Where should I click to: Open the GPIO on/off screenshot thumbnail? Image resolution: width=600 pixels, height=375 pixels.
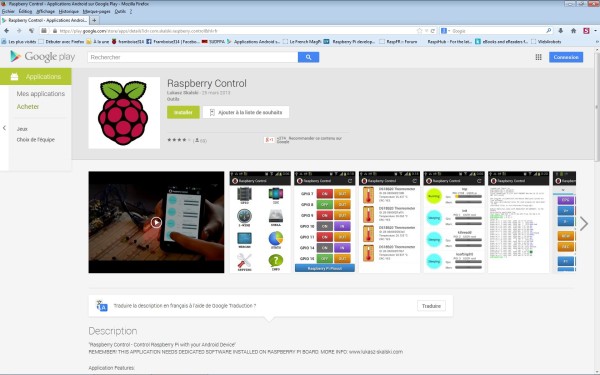coord(324,222)
